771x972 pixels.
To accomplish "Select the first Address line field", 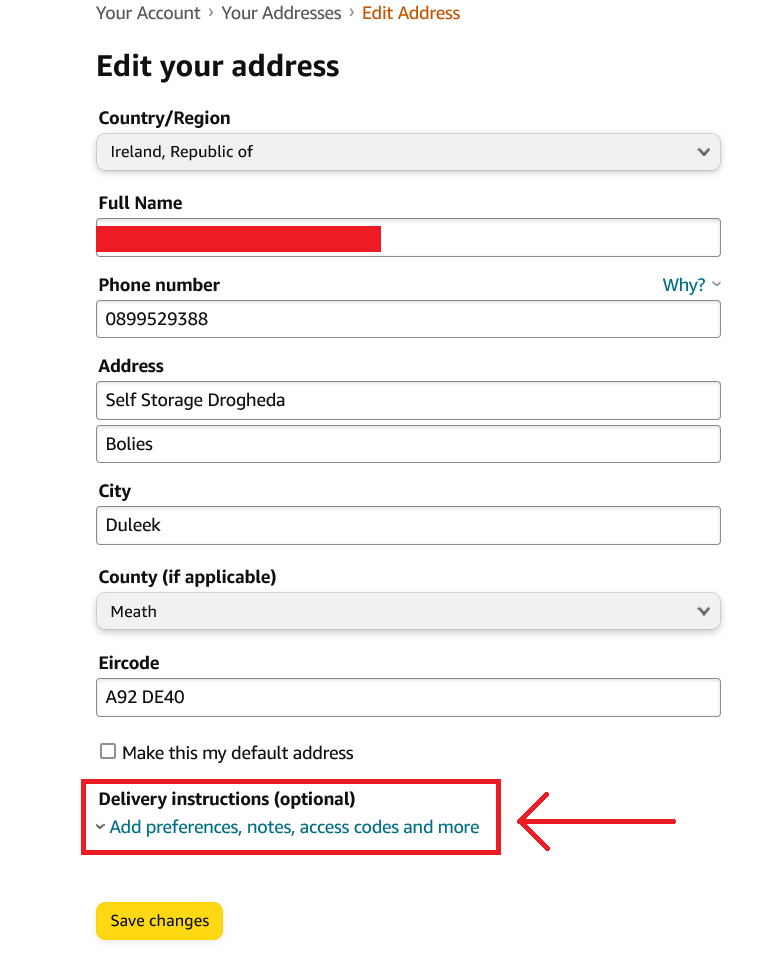I will [x=408, y=400].
